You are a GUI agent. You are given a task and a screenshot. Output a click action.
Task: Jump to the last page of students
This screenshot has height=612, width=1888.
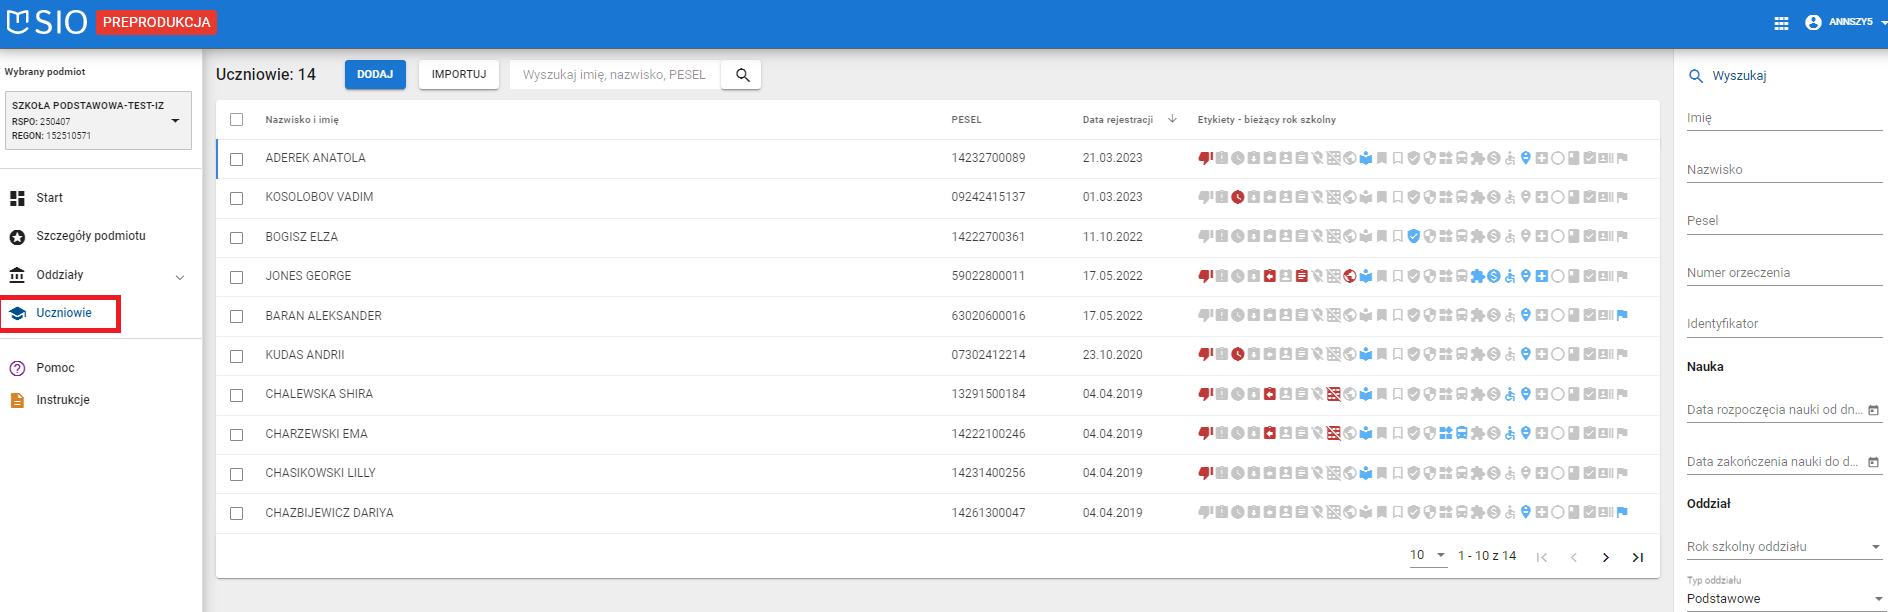point(1637,557)
